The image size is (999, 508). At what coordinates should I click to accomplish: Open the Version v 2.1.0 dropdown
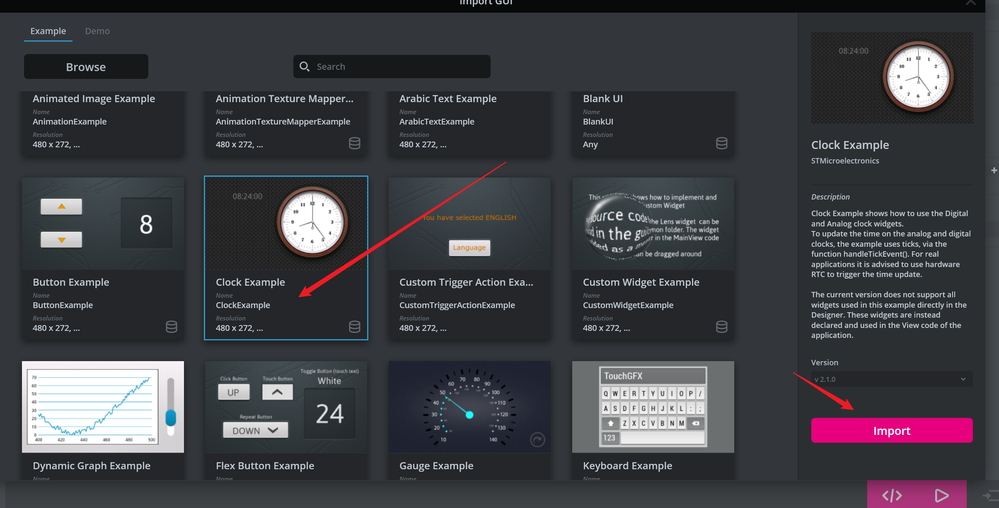click(x=891, y=379)
